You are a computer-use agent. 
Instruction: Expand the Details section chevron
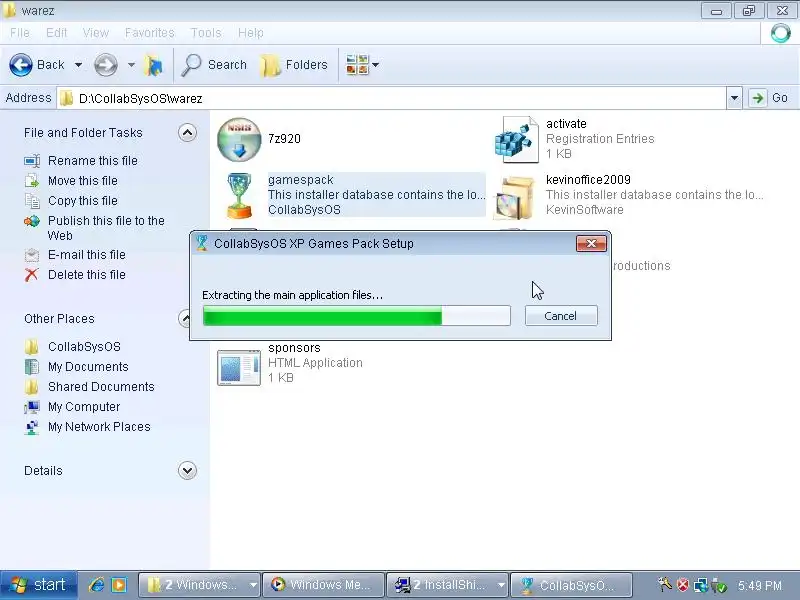coord(187,470)
